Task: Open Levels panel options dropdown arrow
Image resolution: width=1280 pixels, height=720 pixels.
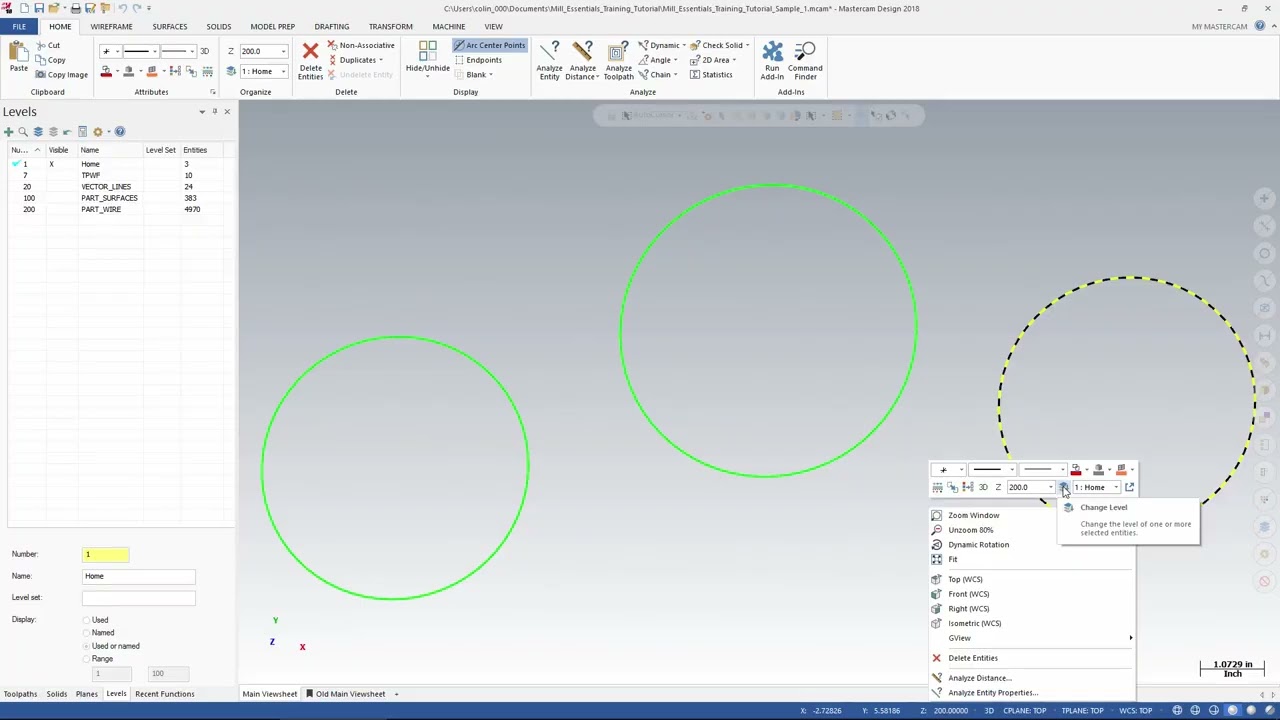Action: (201, 111)
